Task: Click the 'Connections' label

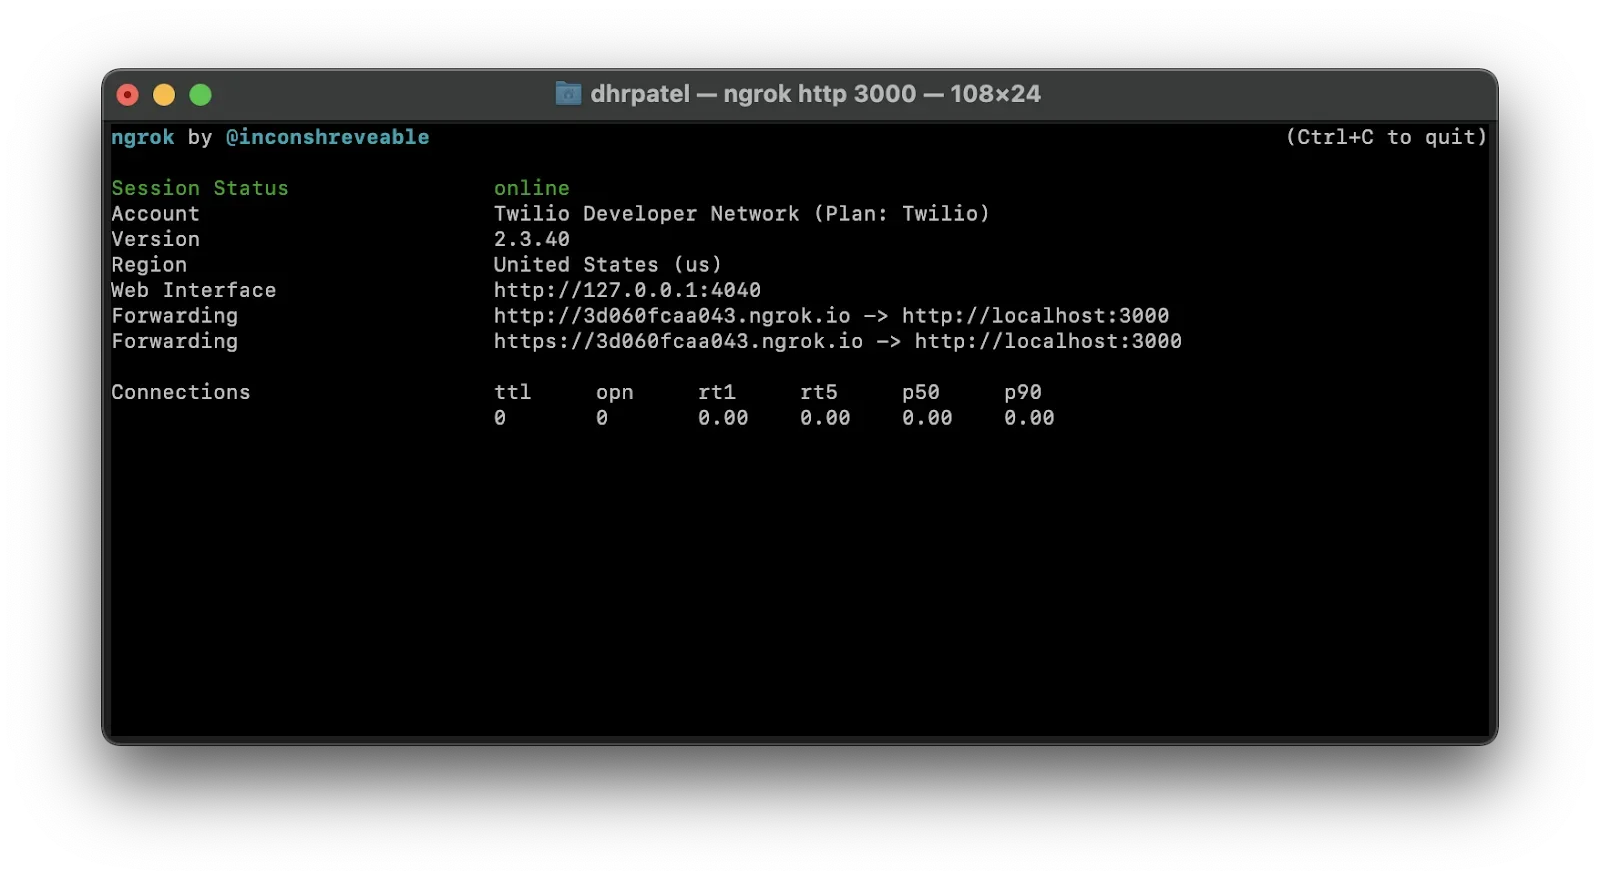Action: pos(181,392)
